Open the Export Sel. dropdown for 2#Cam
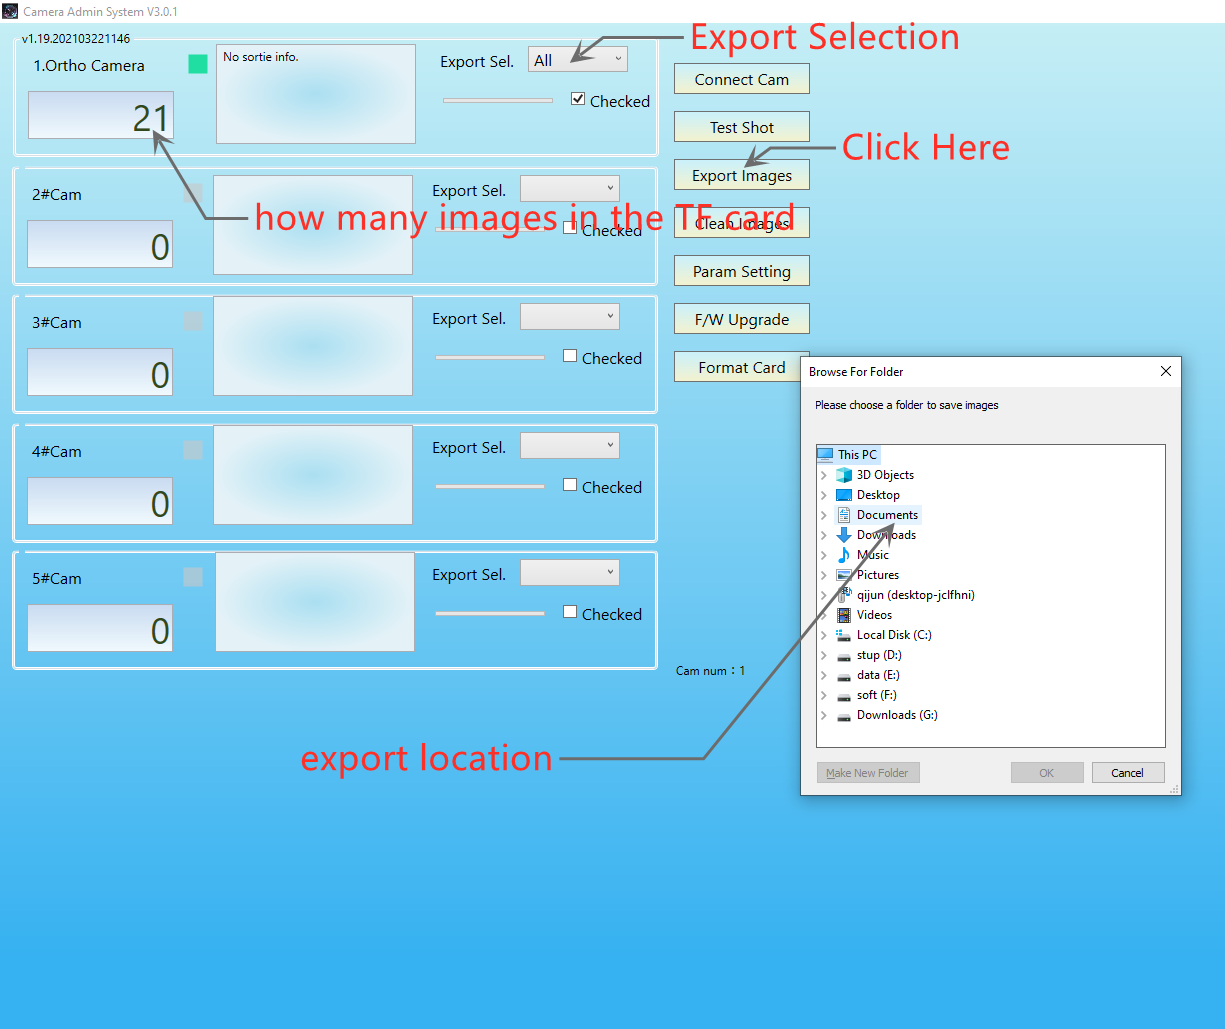 (570, 188)
